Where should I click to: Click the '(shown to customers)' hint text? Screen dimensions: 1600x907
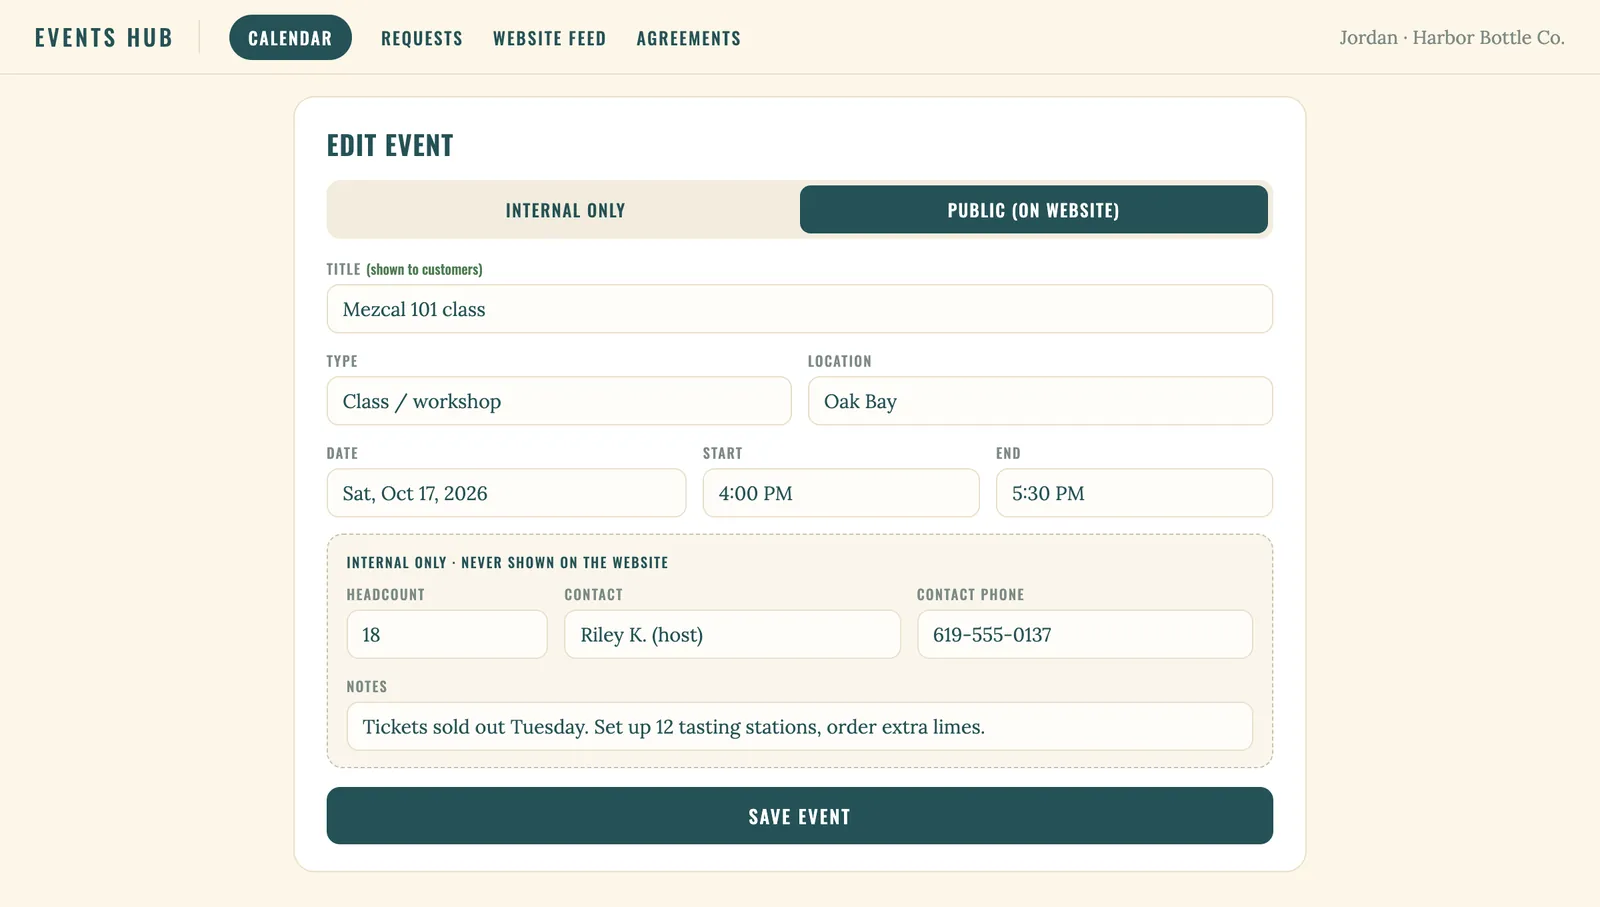(x=424, y=270)
